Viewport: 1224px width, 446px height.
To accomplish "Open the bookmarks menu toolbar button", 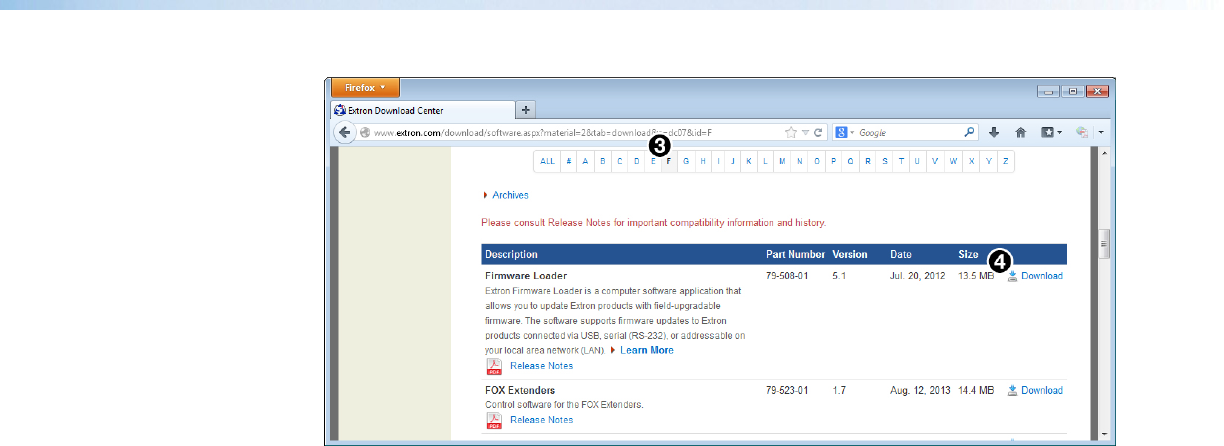I will click(1051, 131).
